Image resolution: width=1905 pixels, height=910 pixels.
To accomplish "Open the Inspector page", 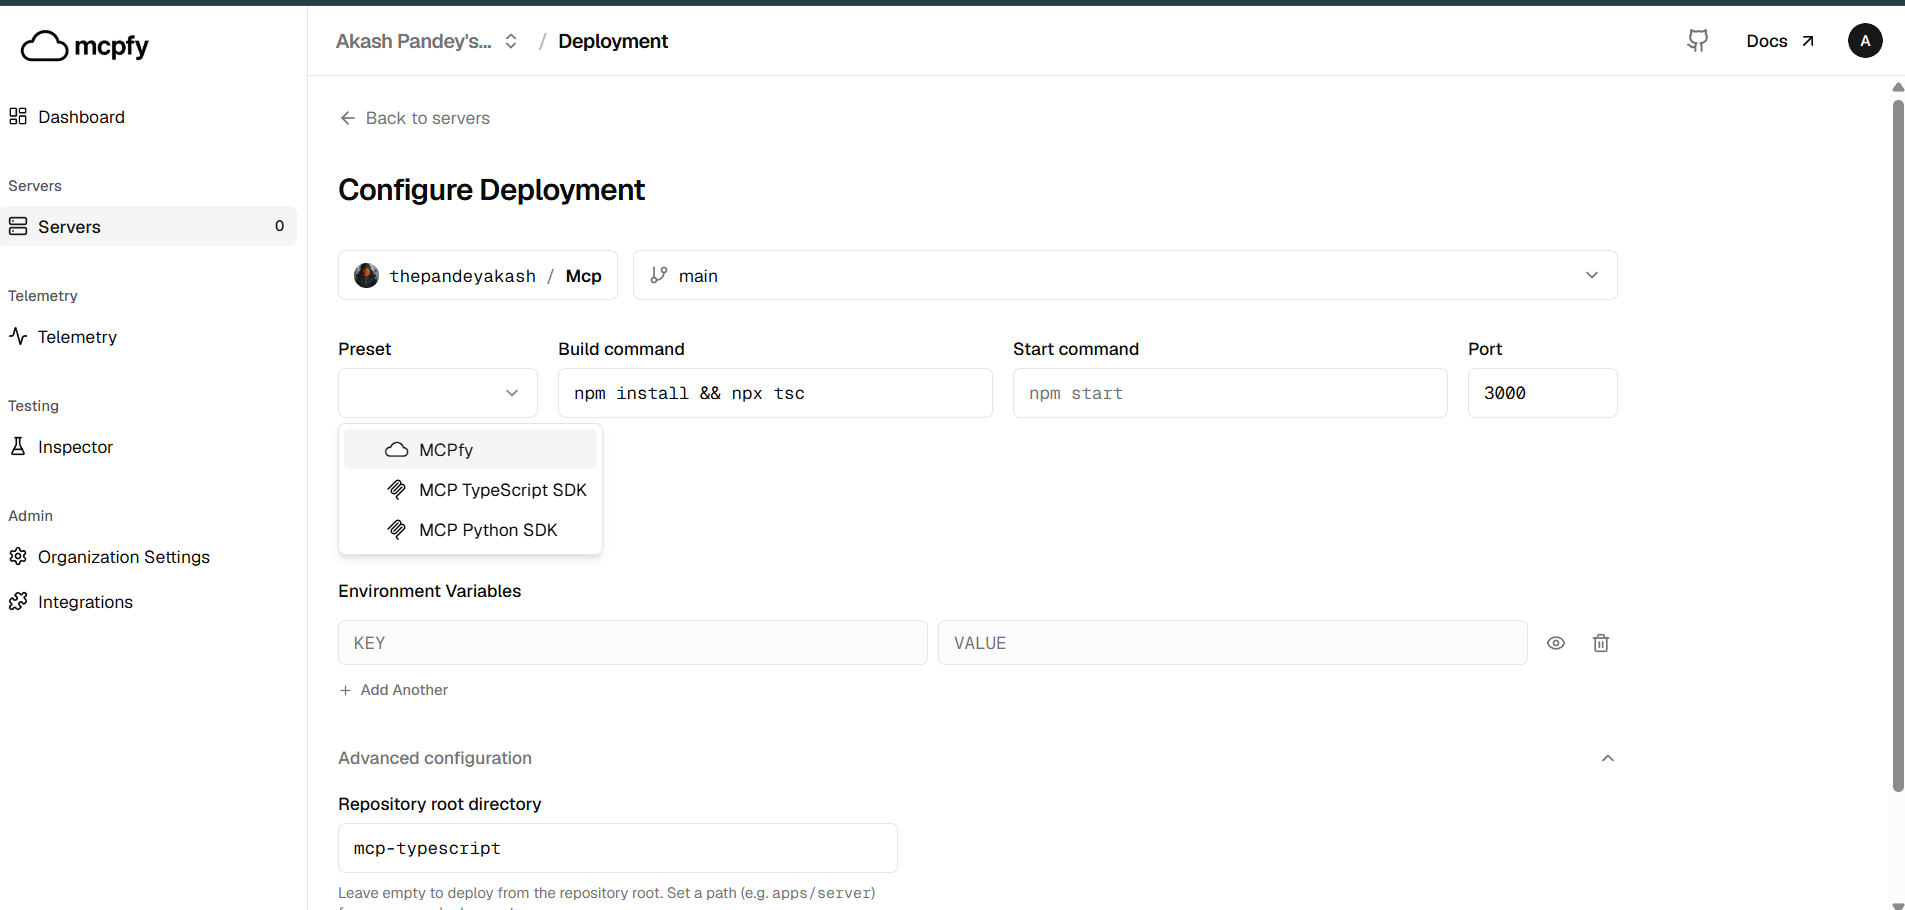I will 149,447.
